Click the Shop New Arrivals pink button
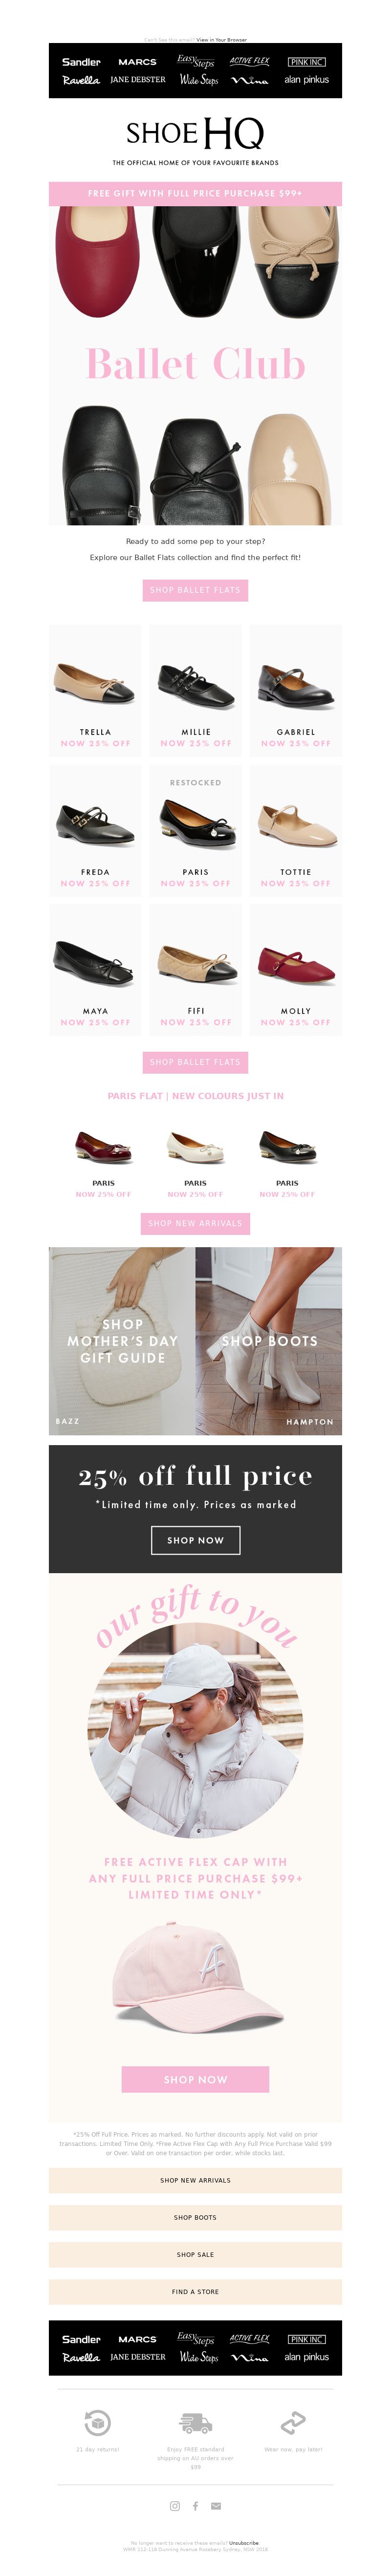 (x=195, y=1223)
